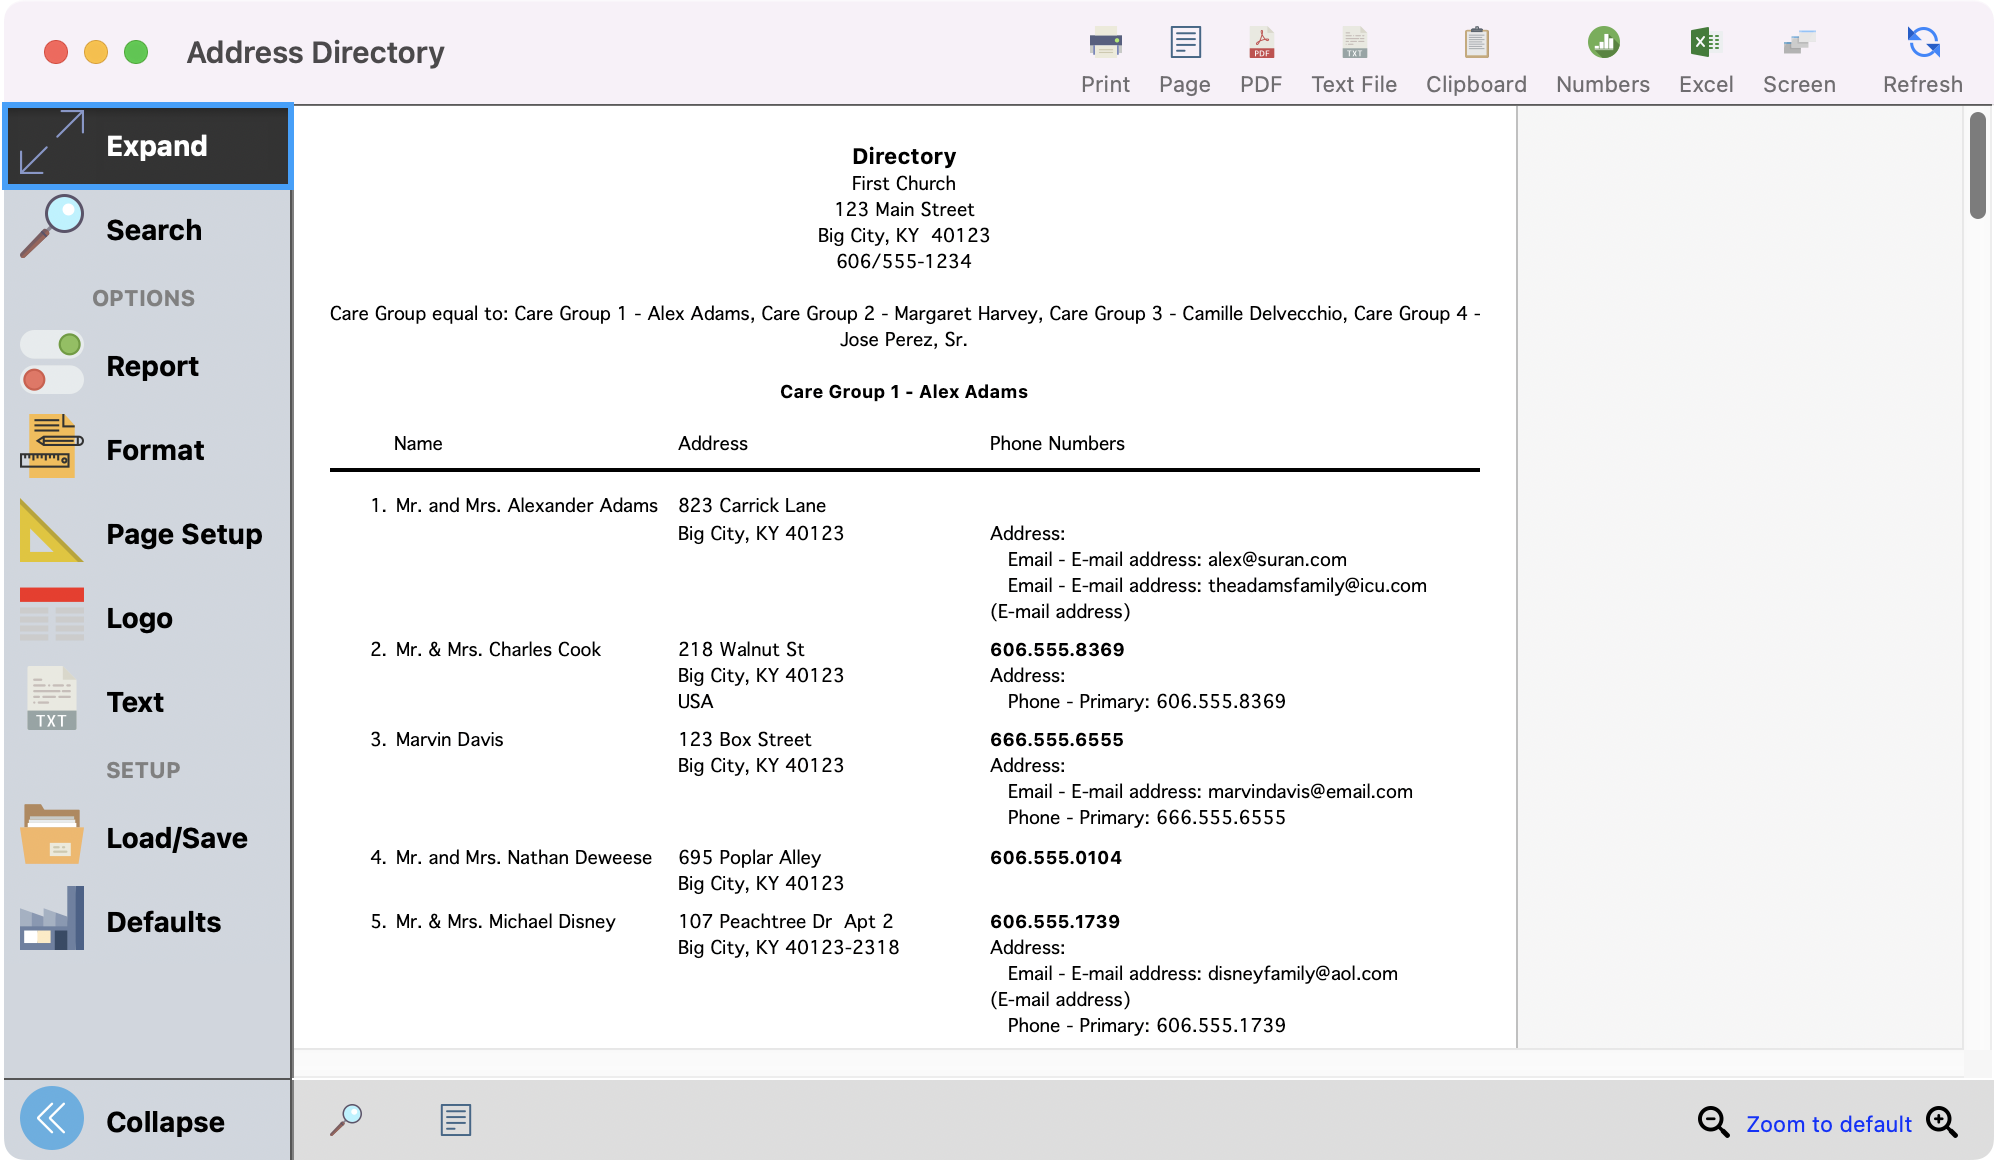Click the zoom out magnifier at bottom right
Viewport: 1994px width, 1160px height.
point(1713,1123)
